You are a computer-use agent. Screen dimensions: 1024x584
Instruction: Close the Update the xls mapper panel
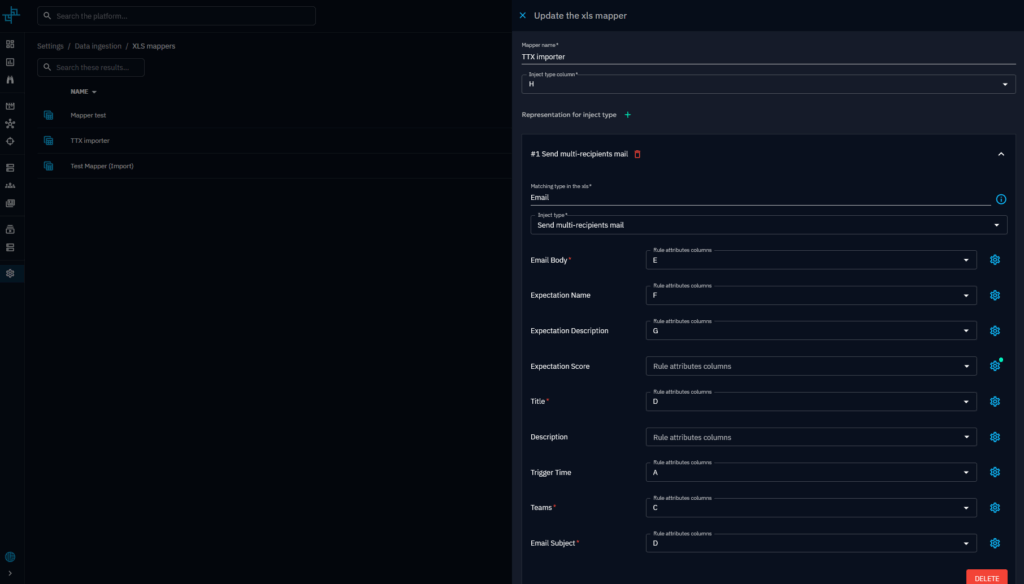click(x=522, y=15)
